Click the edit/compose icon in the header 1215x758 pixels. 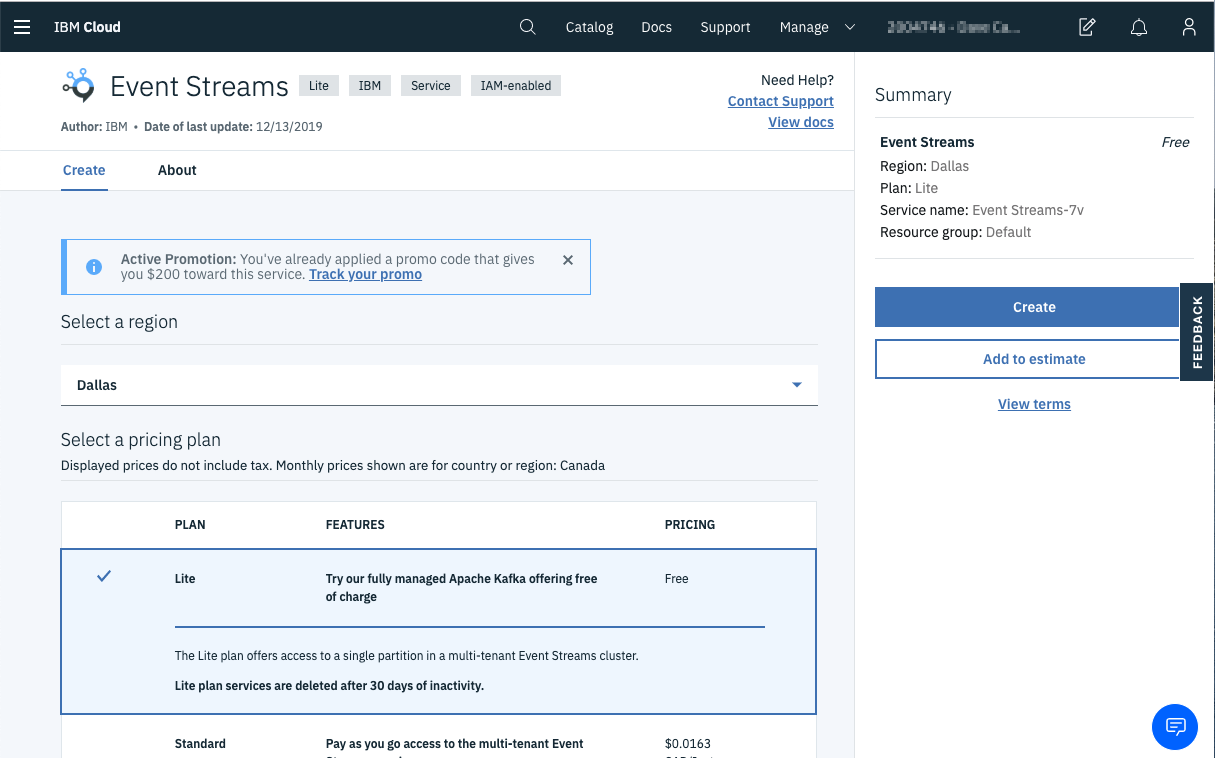point(1086,27)
